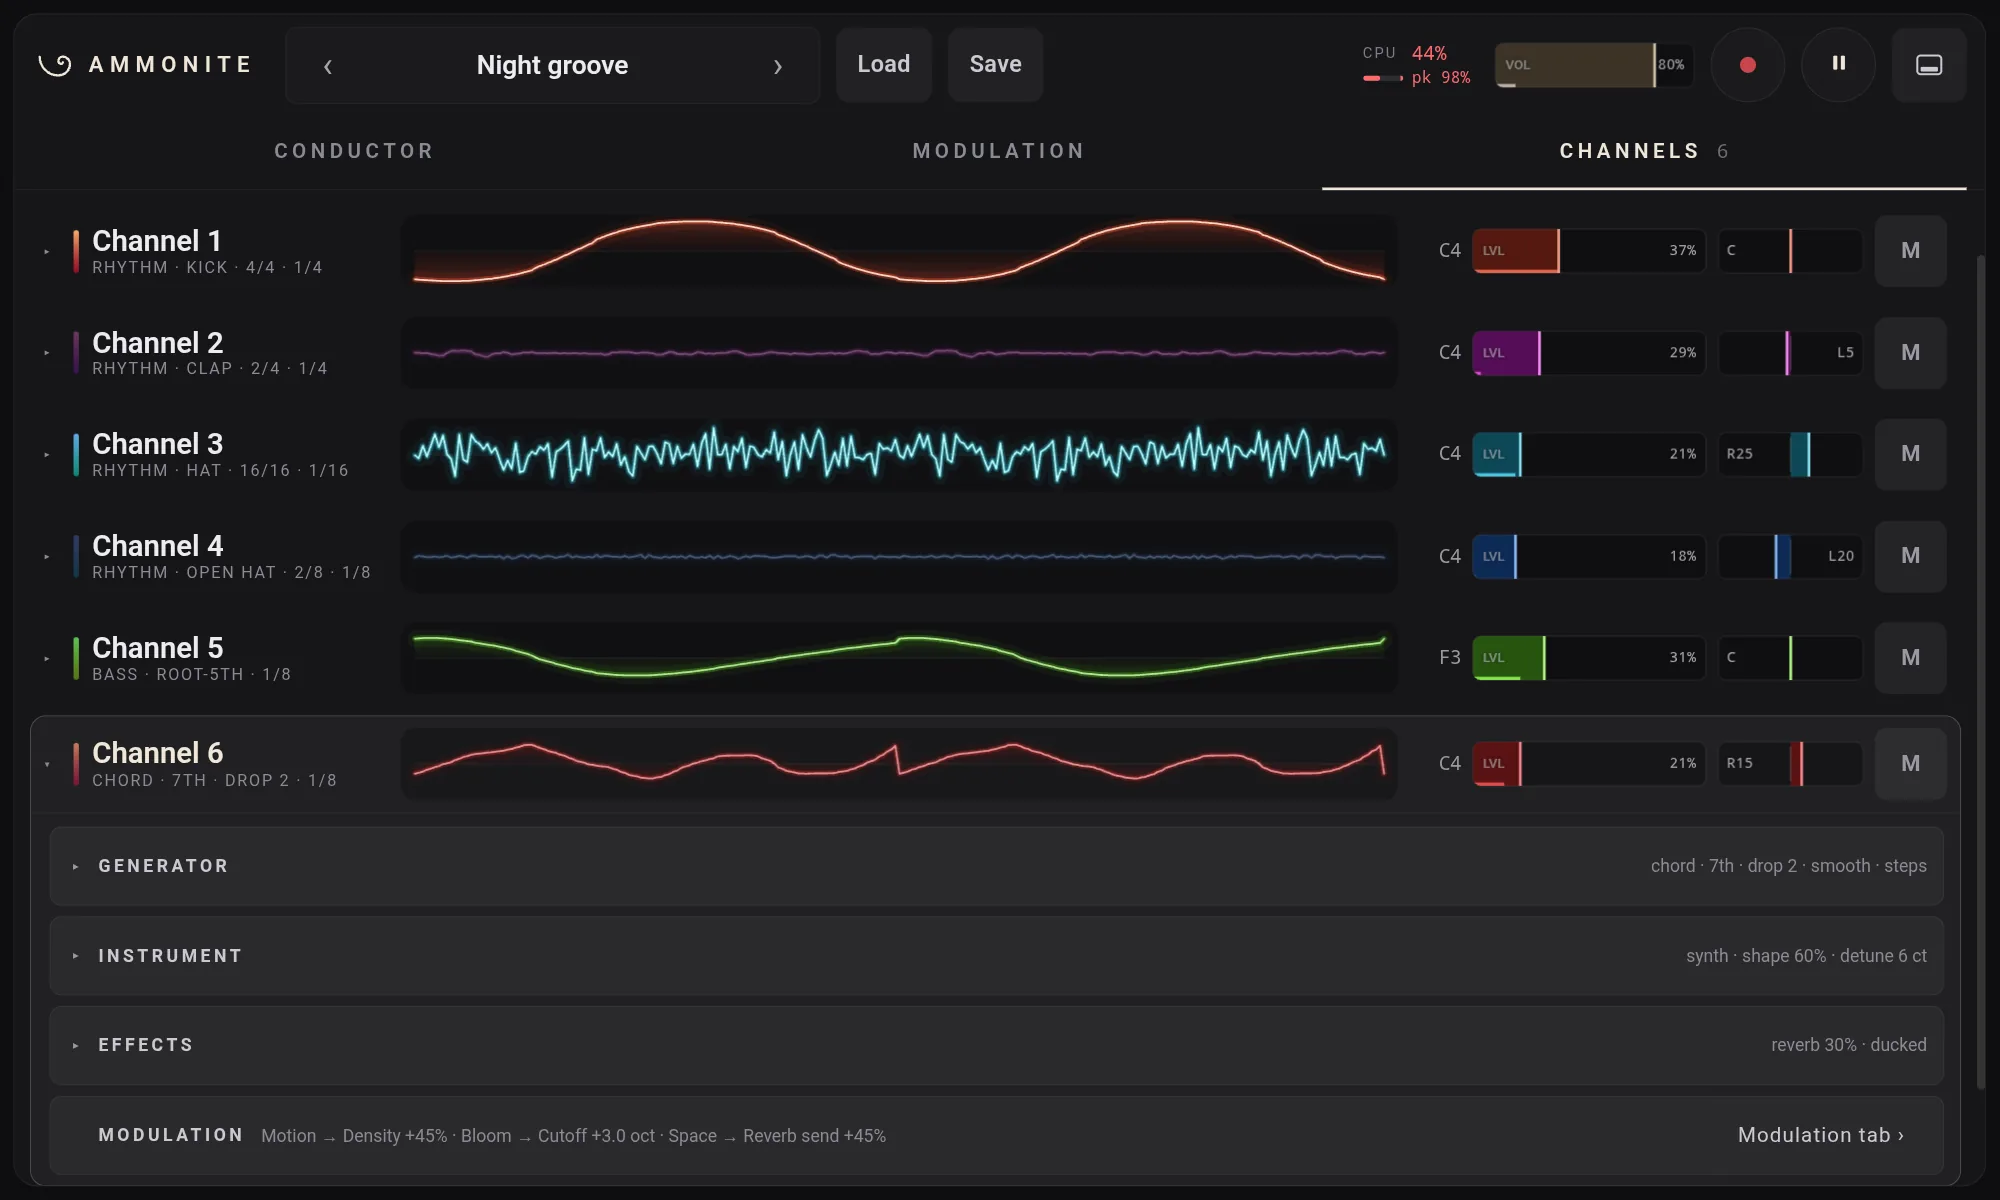Viewport: 2000px width, 1200px height.
Task: Expand the Effects section
Action: (x=996, y=1045)
